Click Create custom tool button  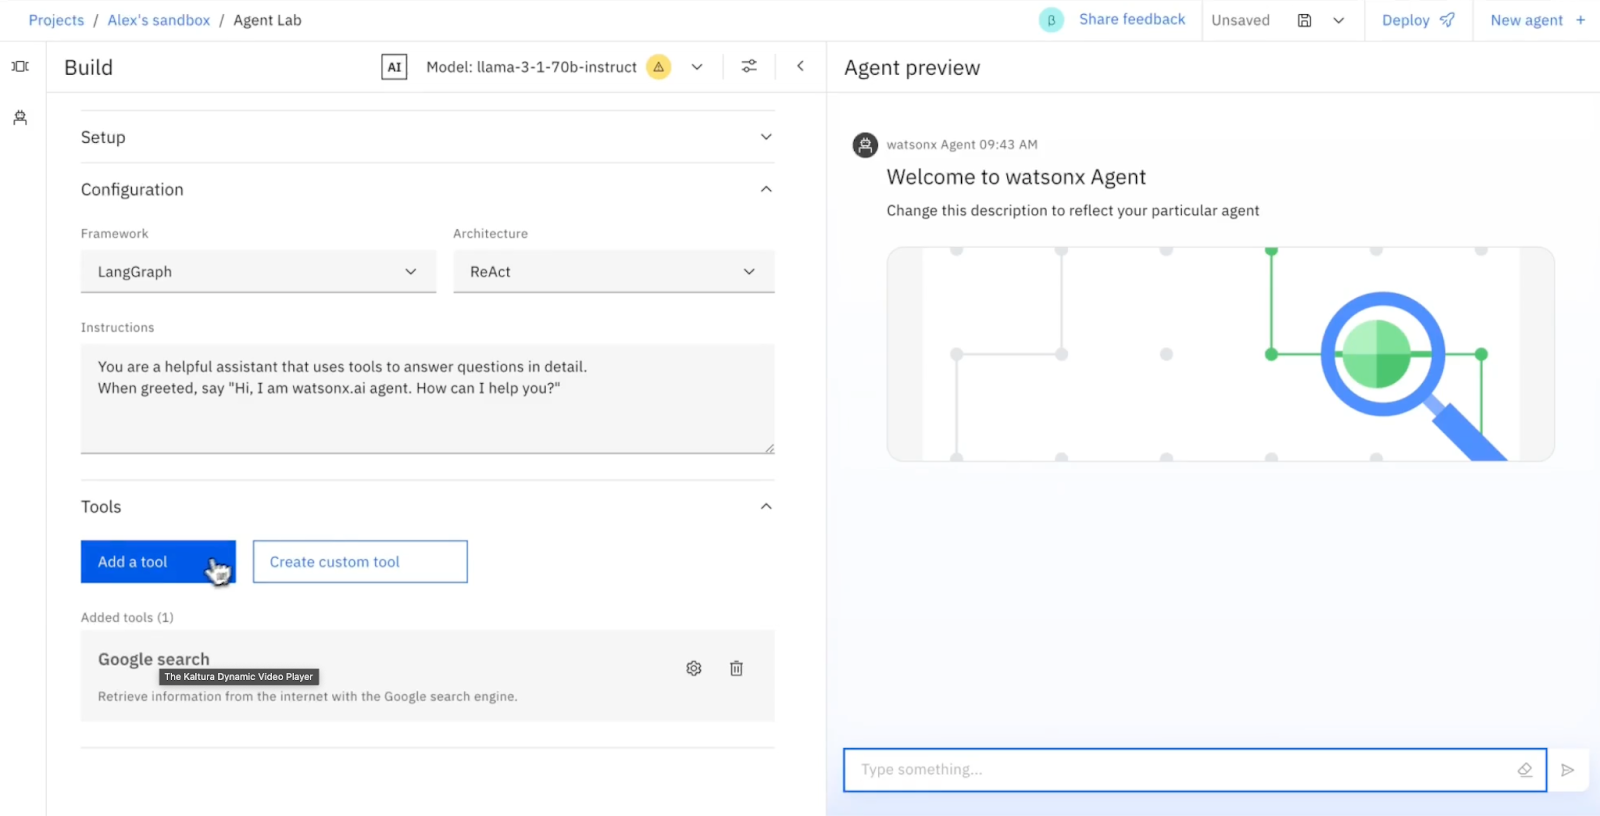pos(360,562)
